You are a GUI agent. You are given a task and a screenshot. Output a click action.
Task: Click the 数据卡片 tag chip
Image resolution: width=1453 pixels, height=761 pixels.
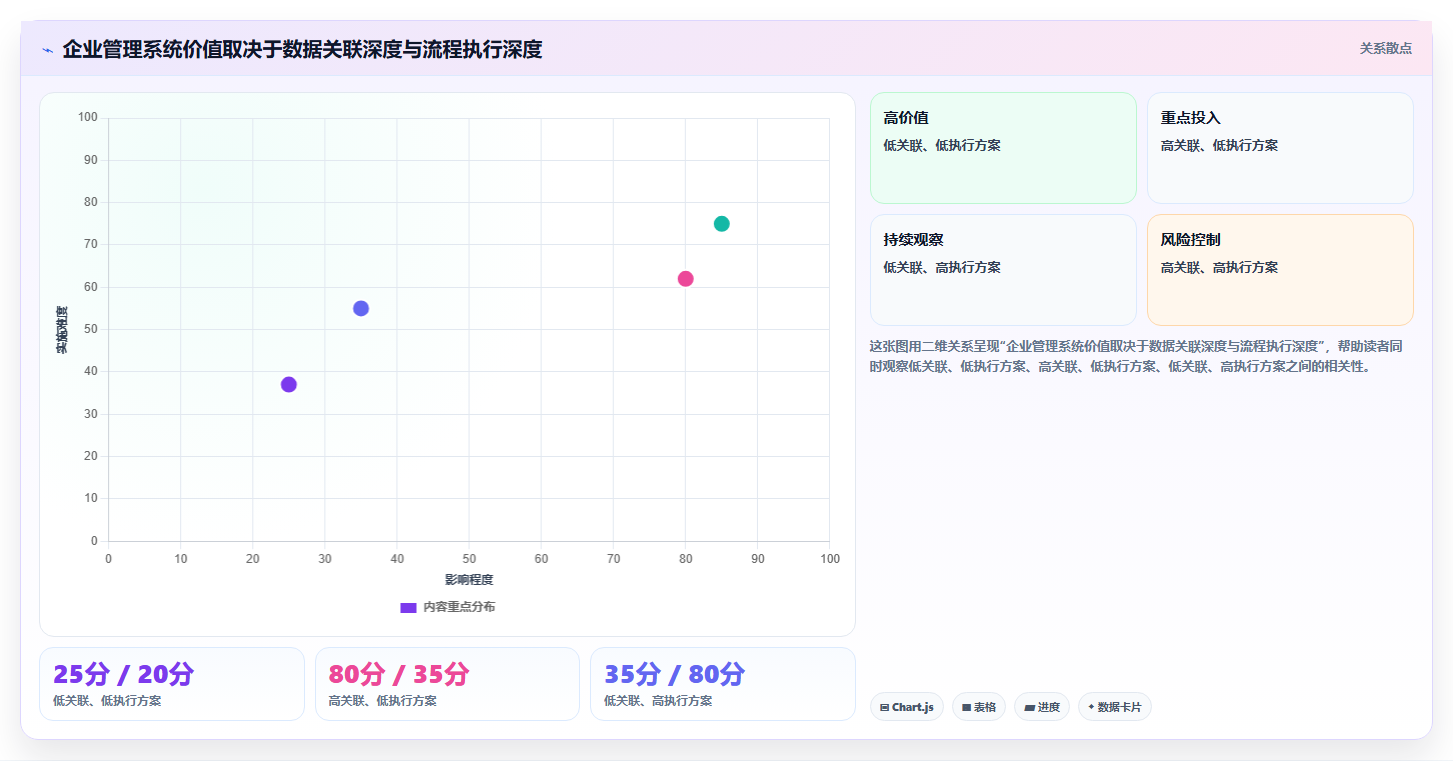click(x=1115, y=707)
